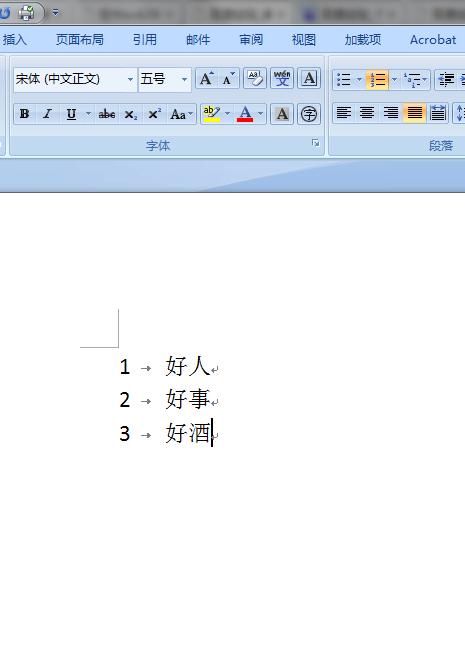Open the Font dialog launcher in 字体 group
The image size is (465, 658).
pyautogui.click(x=316, y=144)
